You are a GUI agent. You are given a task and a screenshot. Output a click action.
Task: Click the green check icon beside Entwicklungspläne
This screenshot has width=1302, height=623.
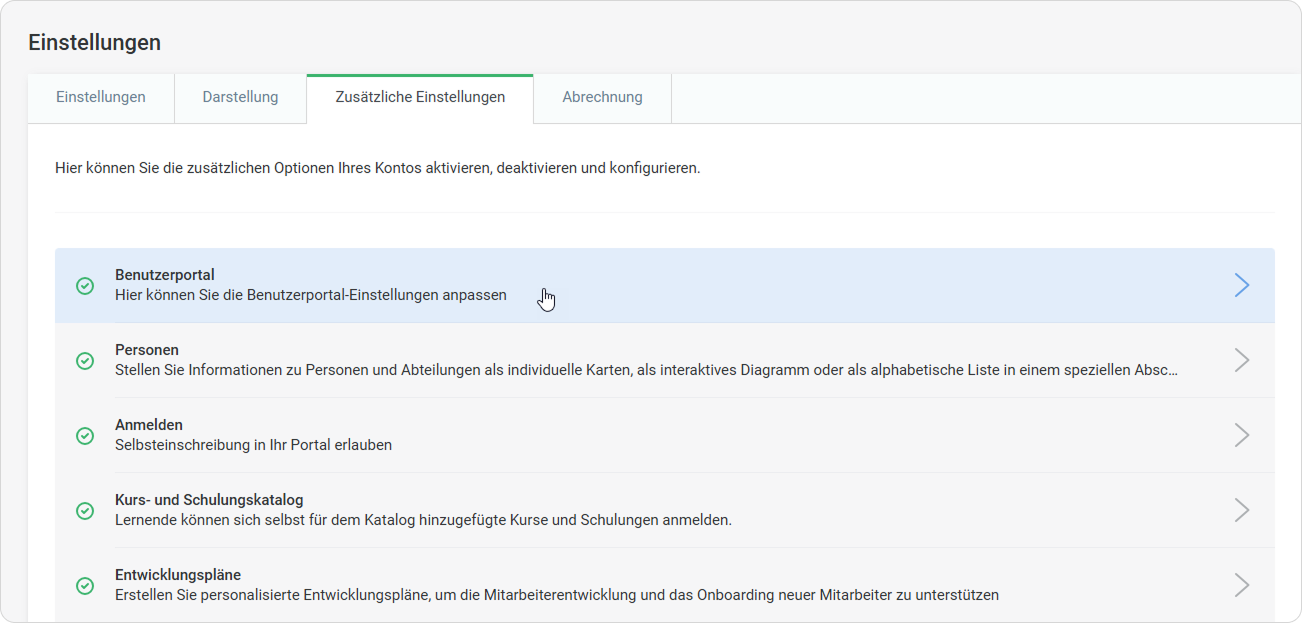pyautogui.click(x=85, y=586)
